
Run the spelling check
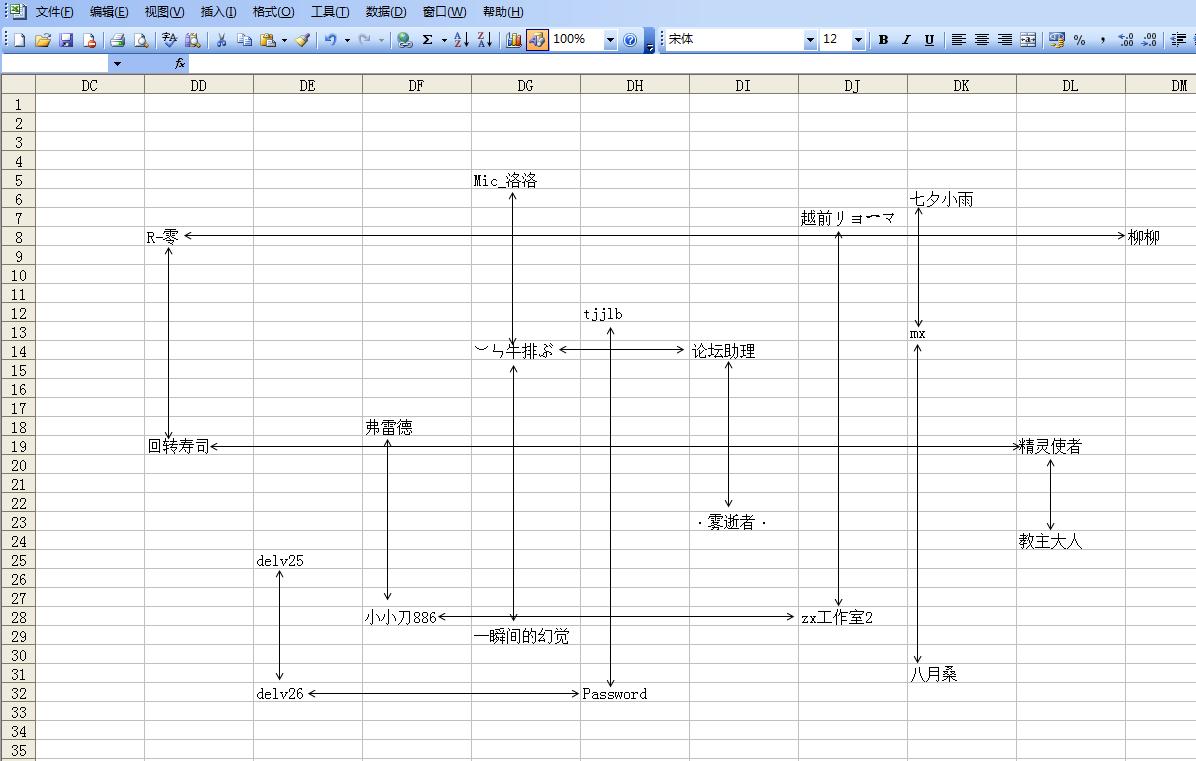169,40
